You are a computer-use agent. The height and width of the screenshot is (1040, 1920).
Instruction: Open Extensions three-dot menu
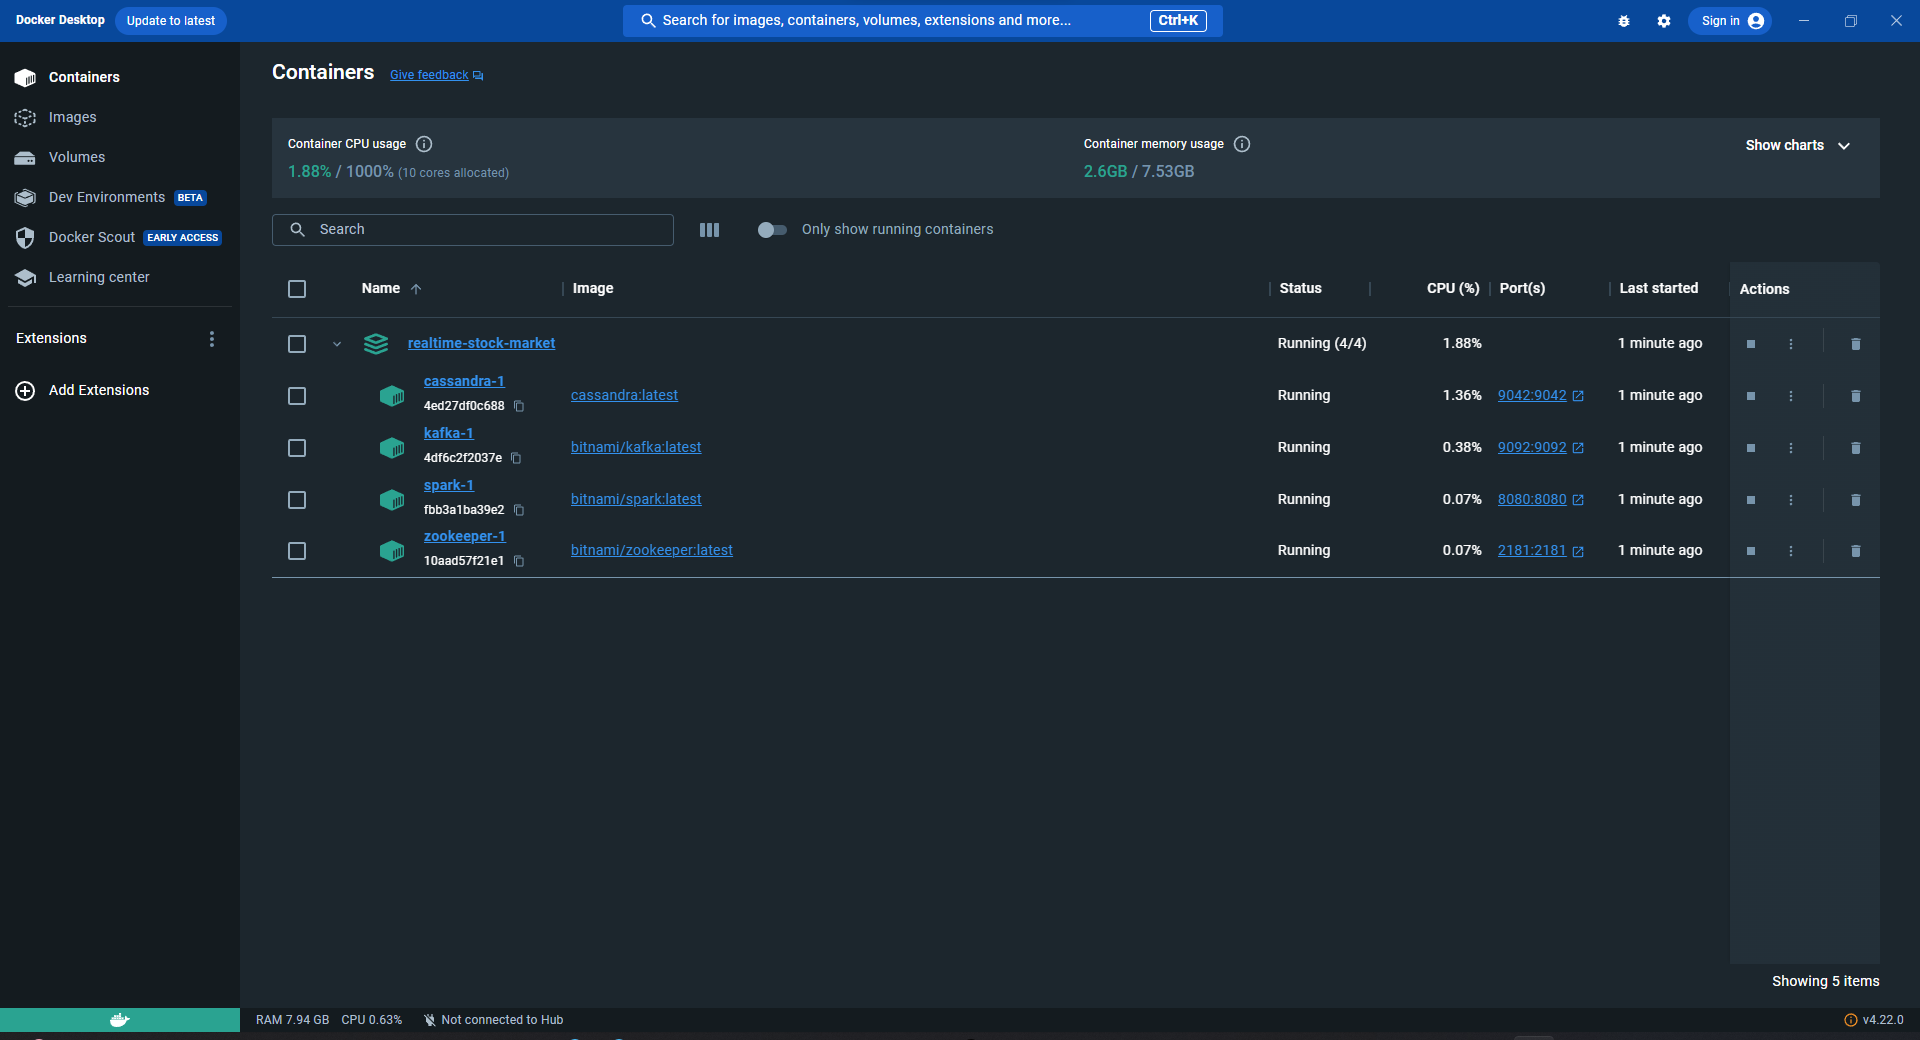tap(212, 339)
